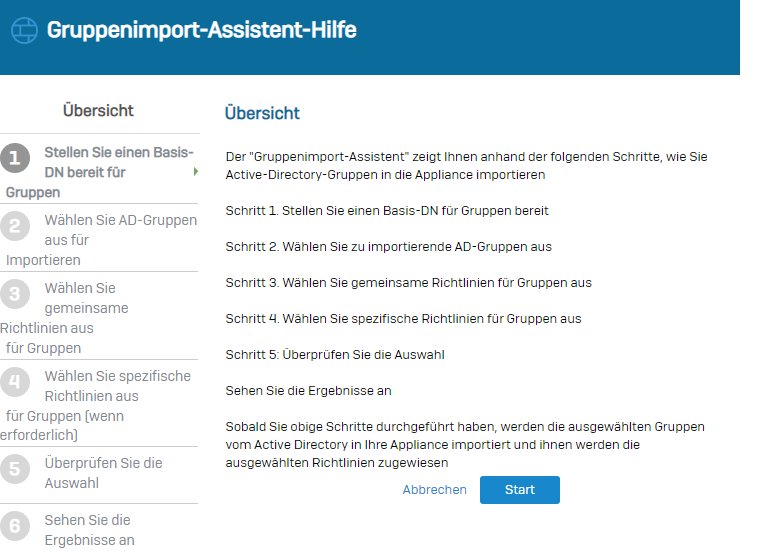The width and height of the screenshot is (761, 559).
Task: Select the step 3 number circle
Action: coord(15,294)
